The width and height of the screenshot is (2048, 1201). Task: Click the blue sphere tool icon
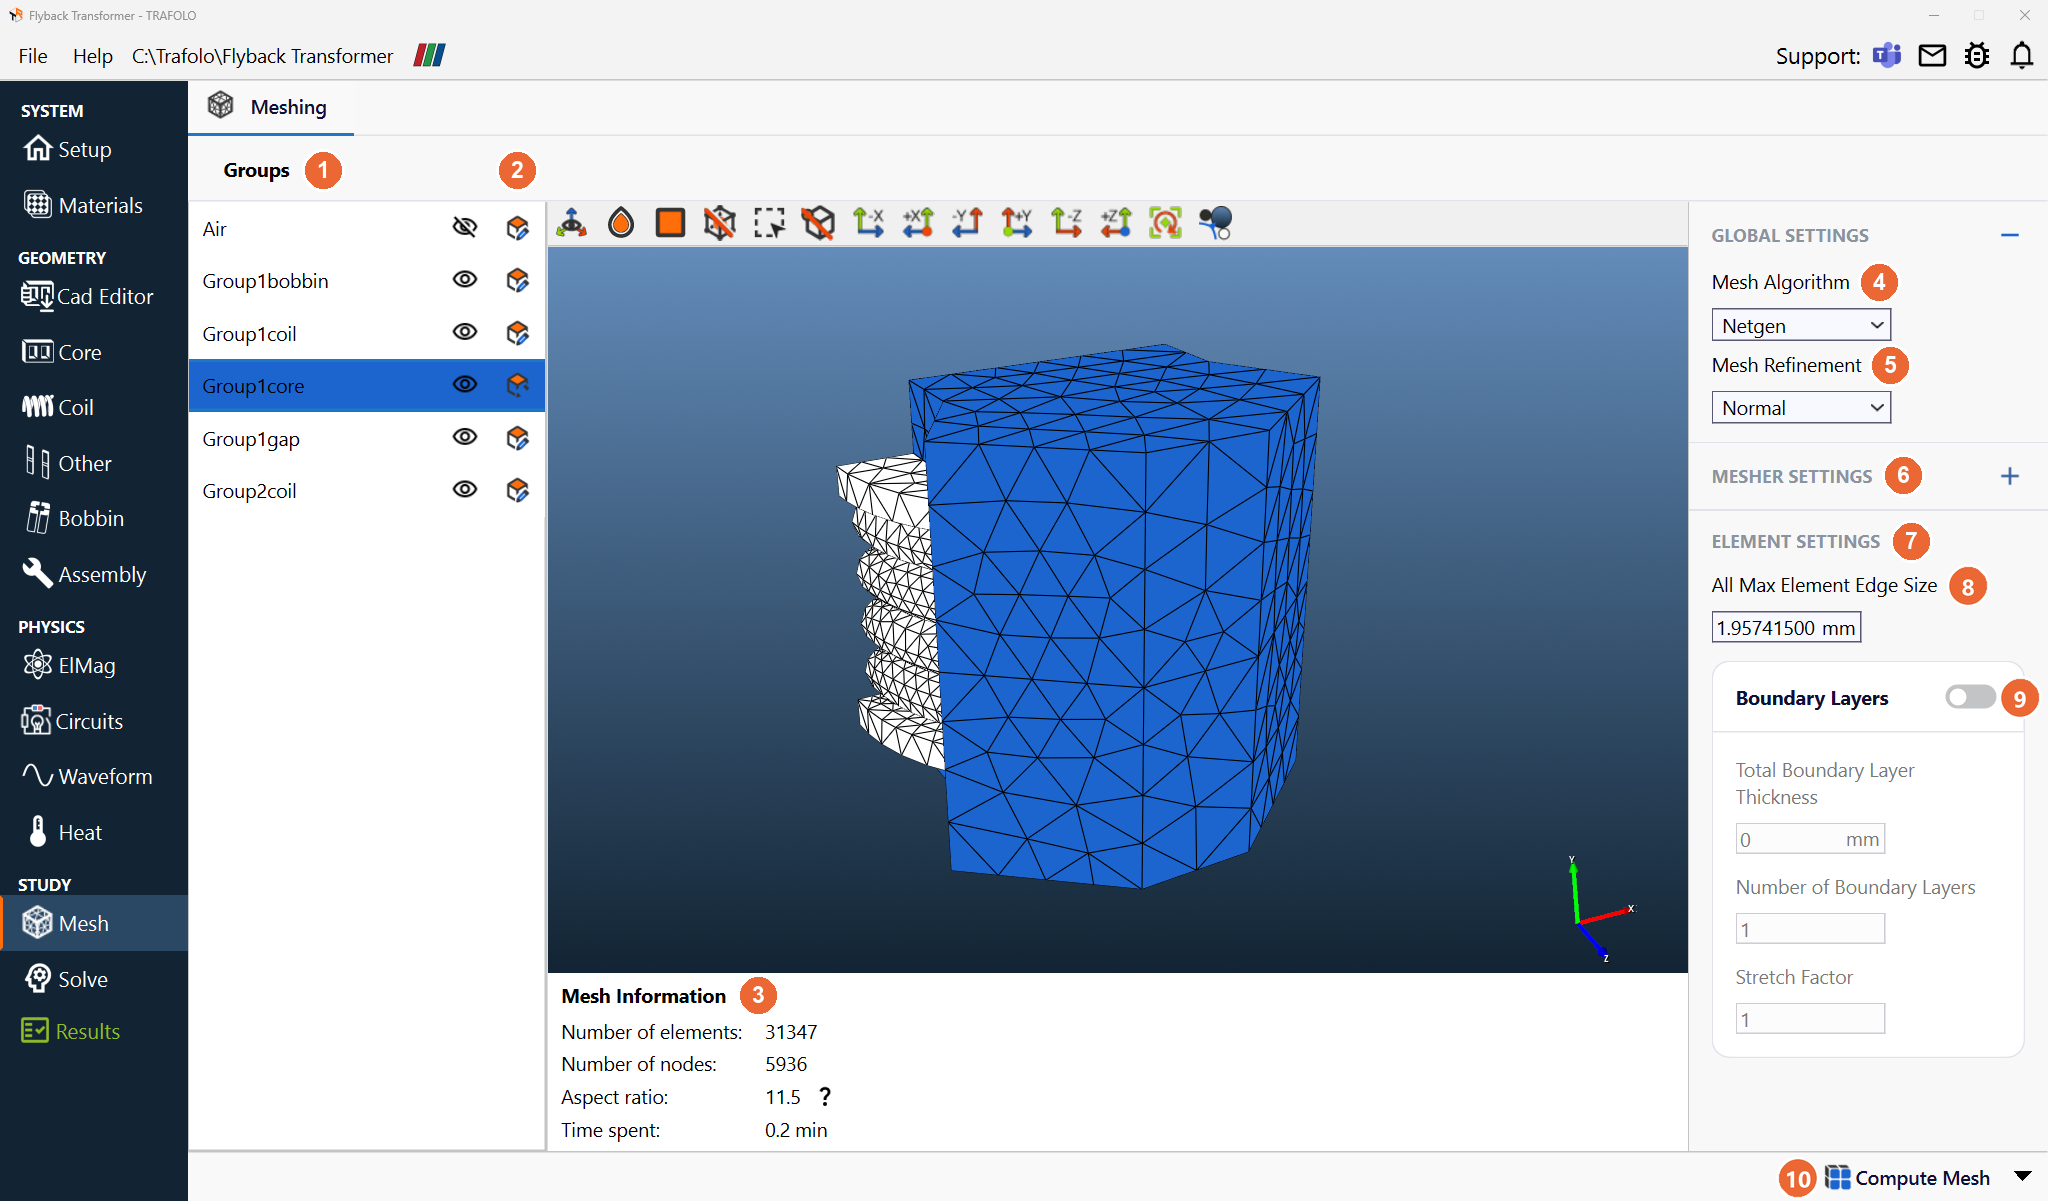1215,222
